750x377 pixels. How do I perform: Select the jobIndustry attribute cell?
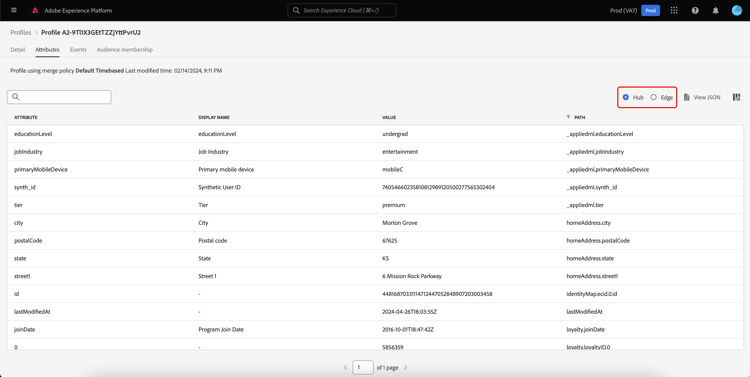click(28, 152)
